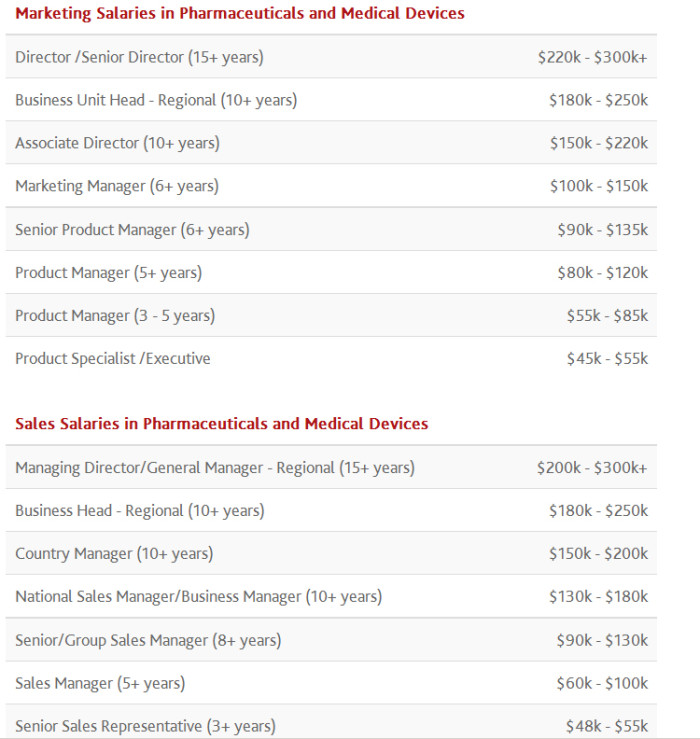Select the Marketing Manager (6+ years) row

point(331,186)
